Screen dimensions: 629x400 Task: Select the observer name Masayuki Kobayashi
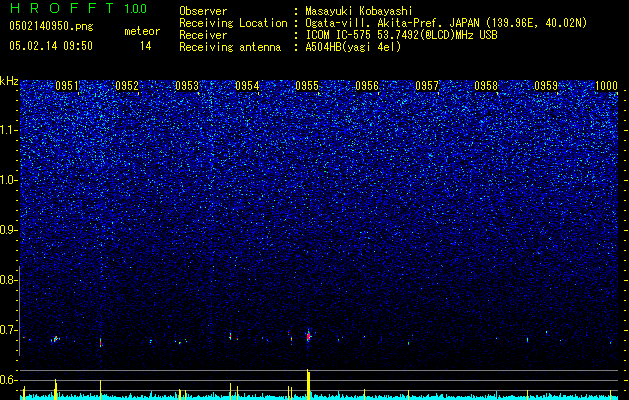(x=359, y=11)
